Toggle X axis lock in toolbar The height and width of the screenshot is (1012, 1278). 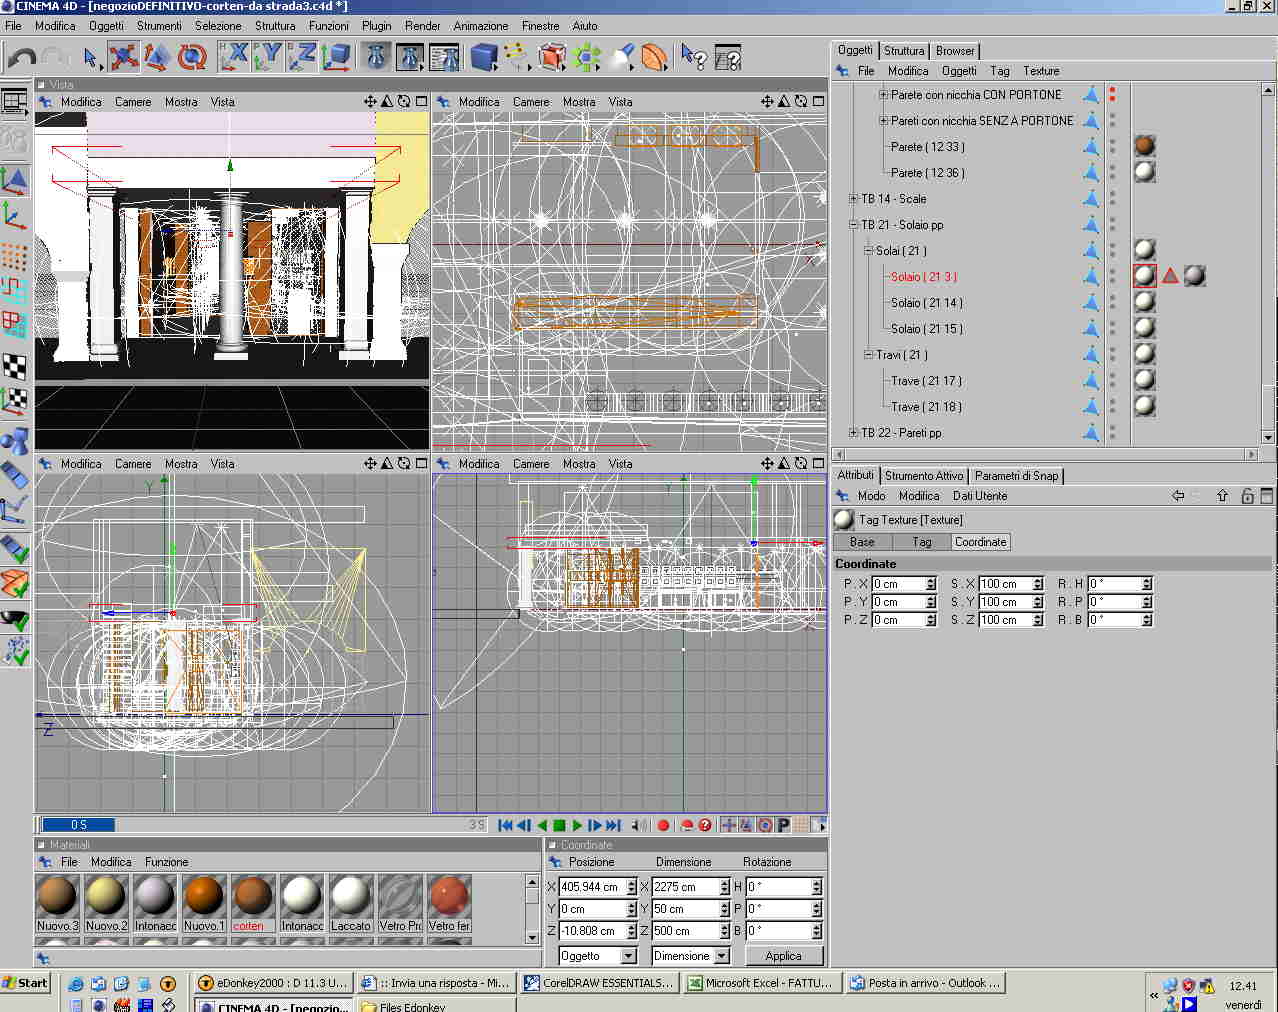[234, 57]
